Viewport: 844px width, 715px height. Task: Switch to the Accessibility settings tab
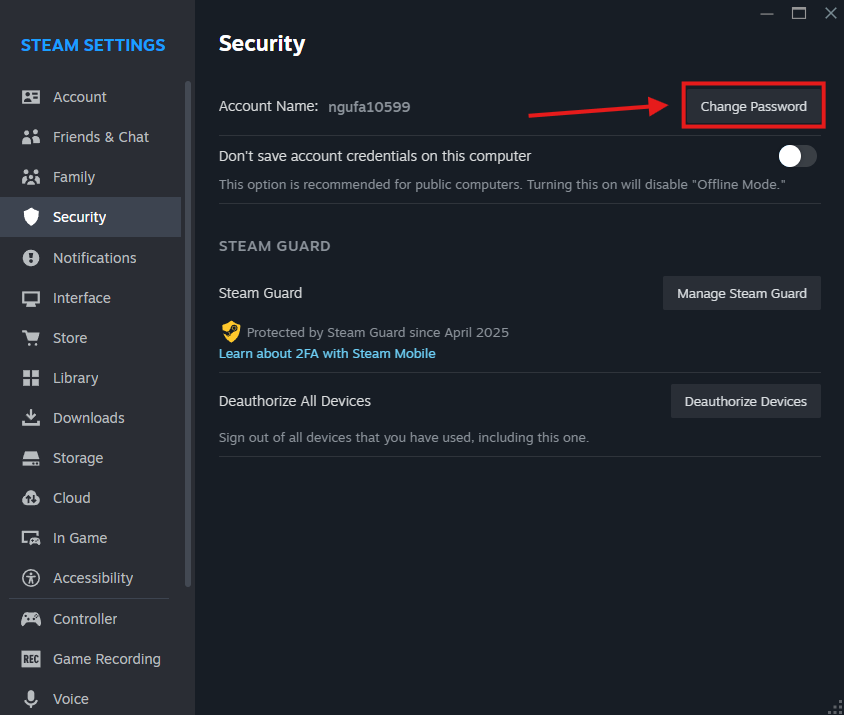(92, 578)
